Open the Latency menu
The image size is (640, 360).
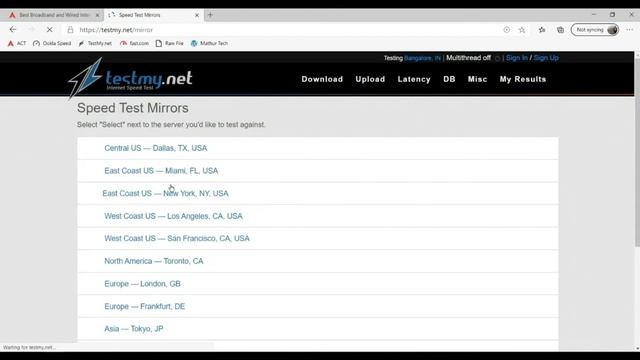tap(414, 79)
